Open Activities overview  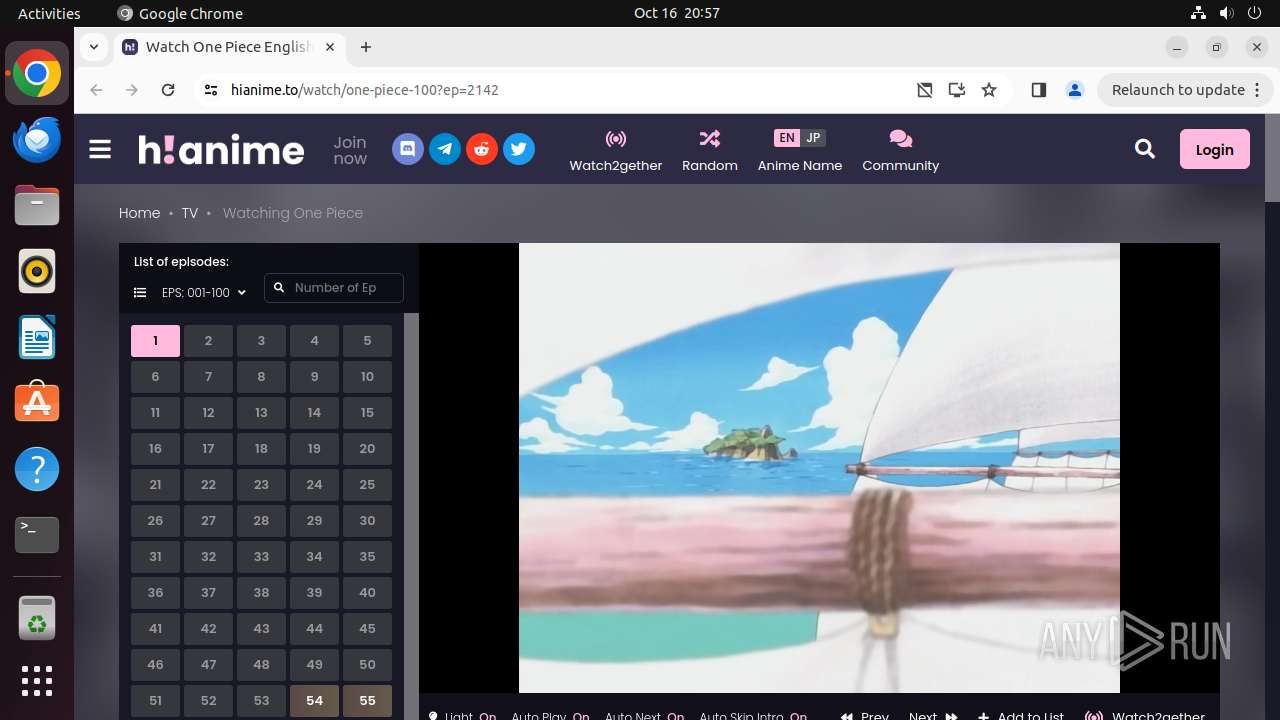49,13
